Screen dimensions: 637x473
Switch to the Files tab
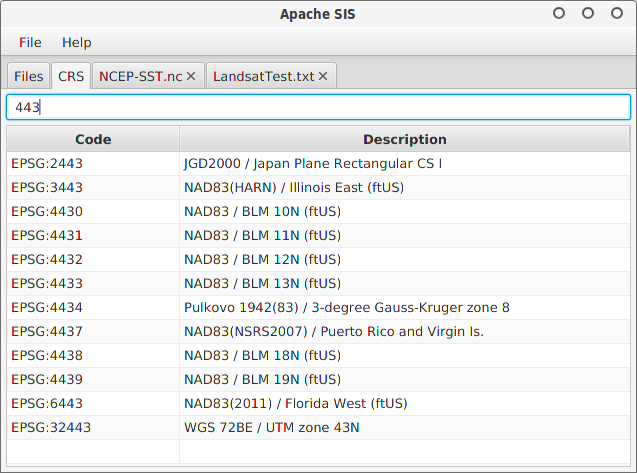point(28,76)
